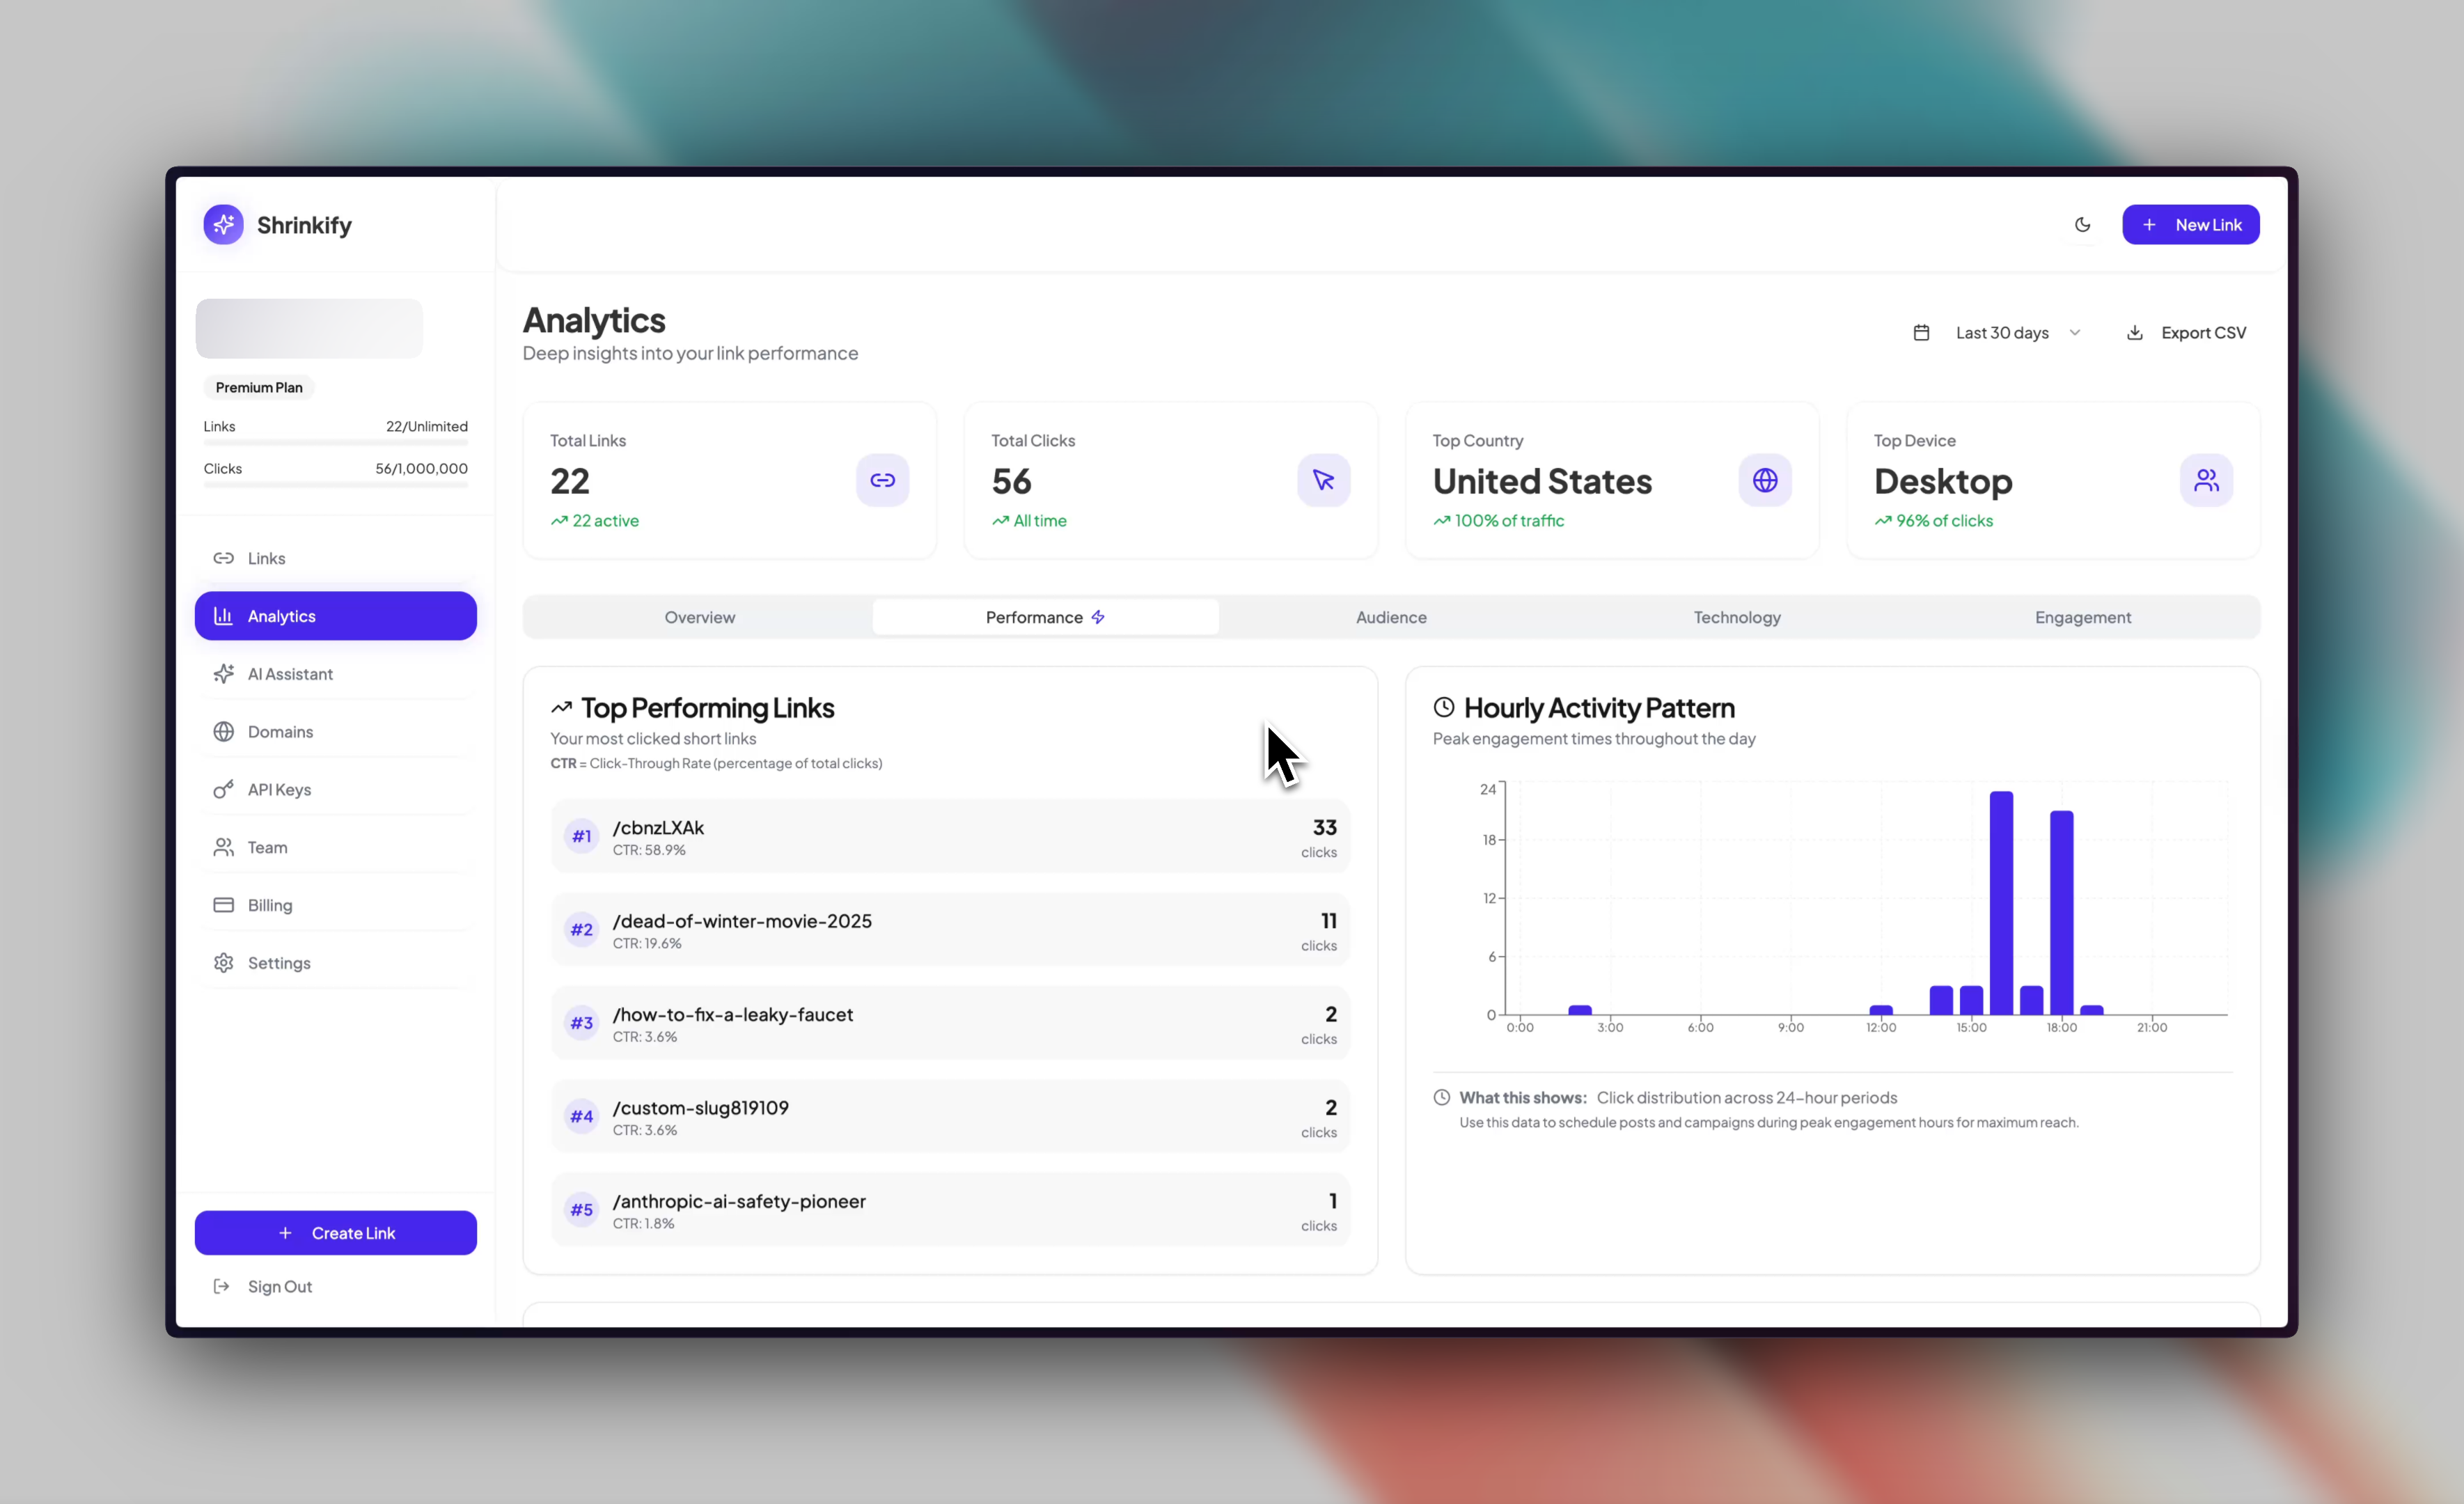This screenshot has height=1504, width=2464.
Task: Click the Shrinkify sparkle logo icon
Action: pos(223,225)
